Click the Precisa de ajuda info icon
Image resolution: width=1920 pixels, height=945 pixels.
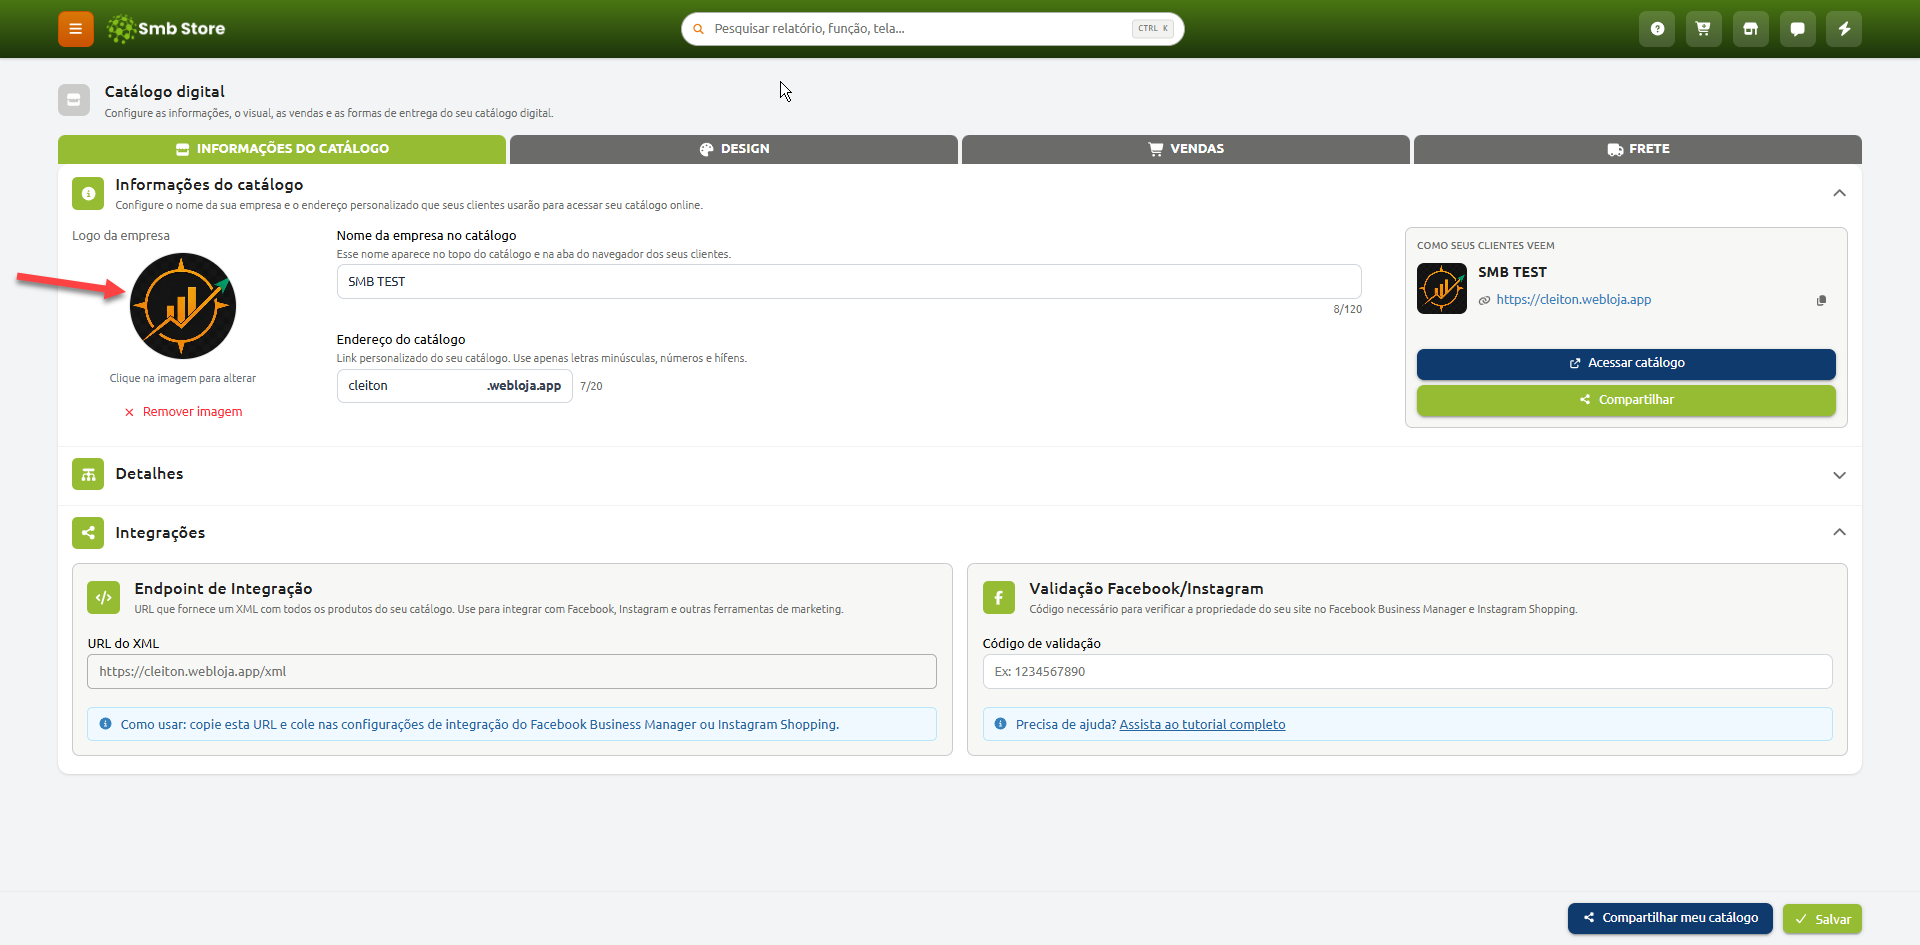[1000, 724]
